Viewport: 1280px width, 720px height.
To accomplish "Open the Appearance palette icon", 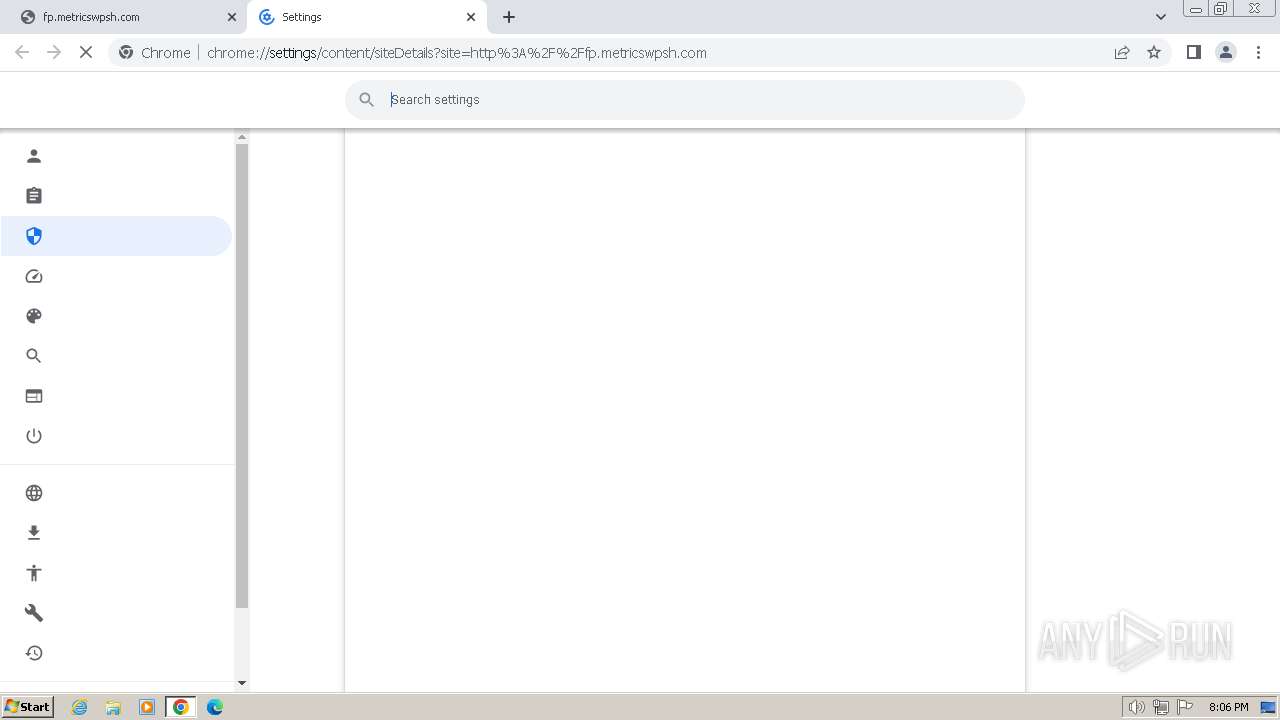I will coord(34,316).
